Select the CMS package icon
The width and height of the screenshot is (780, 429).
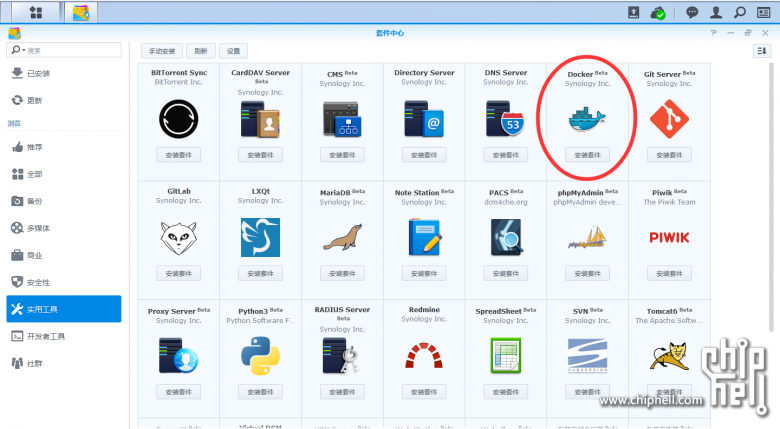(342, 119)
